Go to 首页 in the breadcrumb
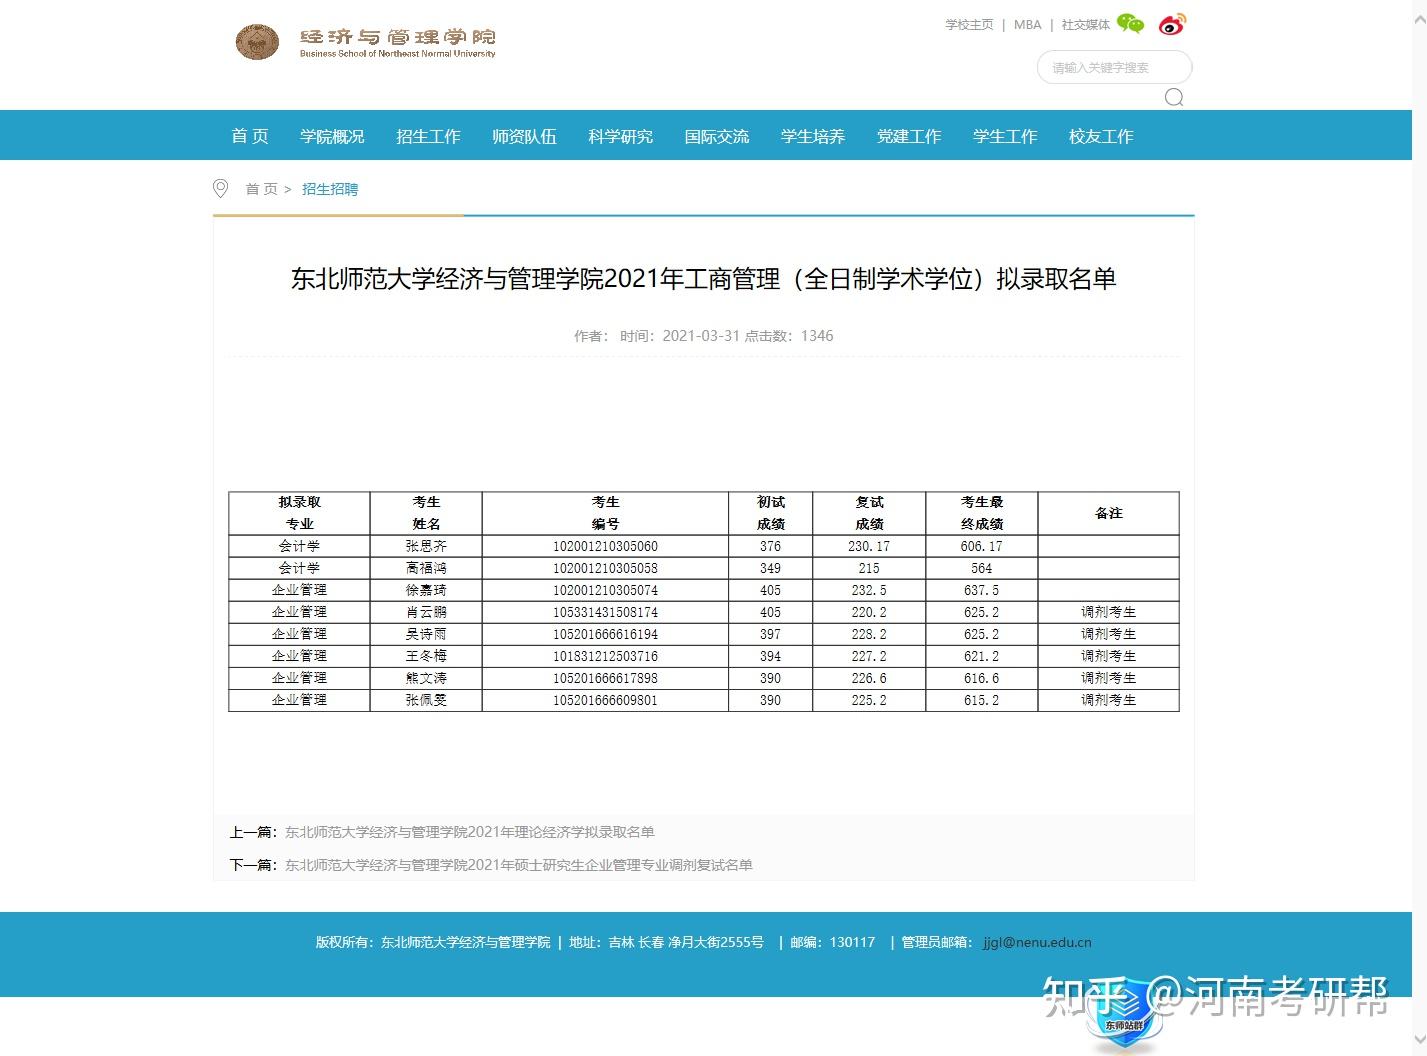 [x=262, y=189]
